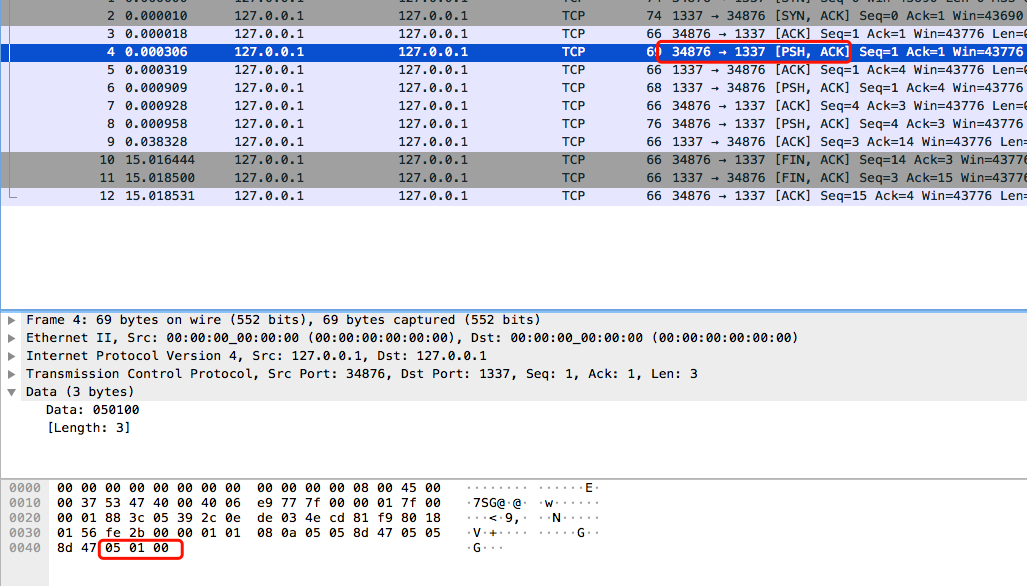Expand the Frame 4 details row
The image size is (1027, 586).
(12, 320)
